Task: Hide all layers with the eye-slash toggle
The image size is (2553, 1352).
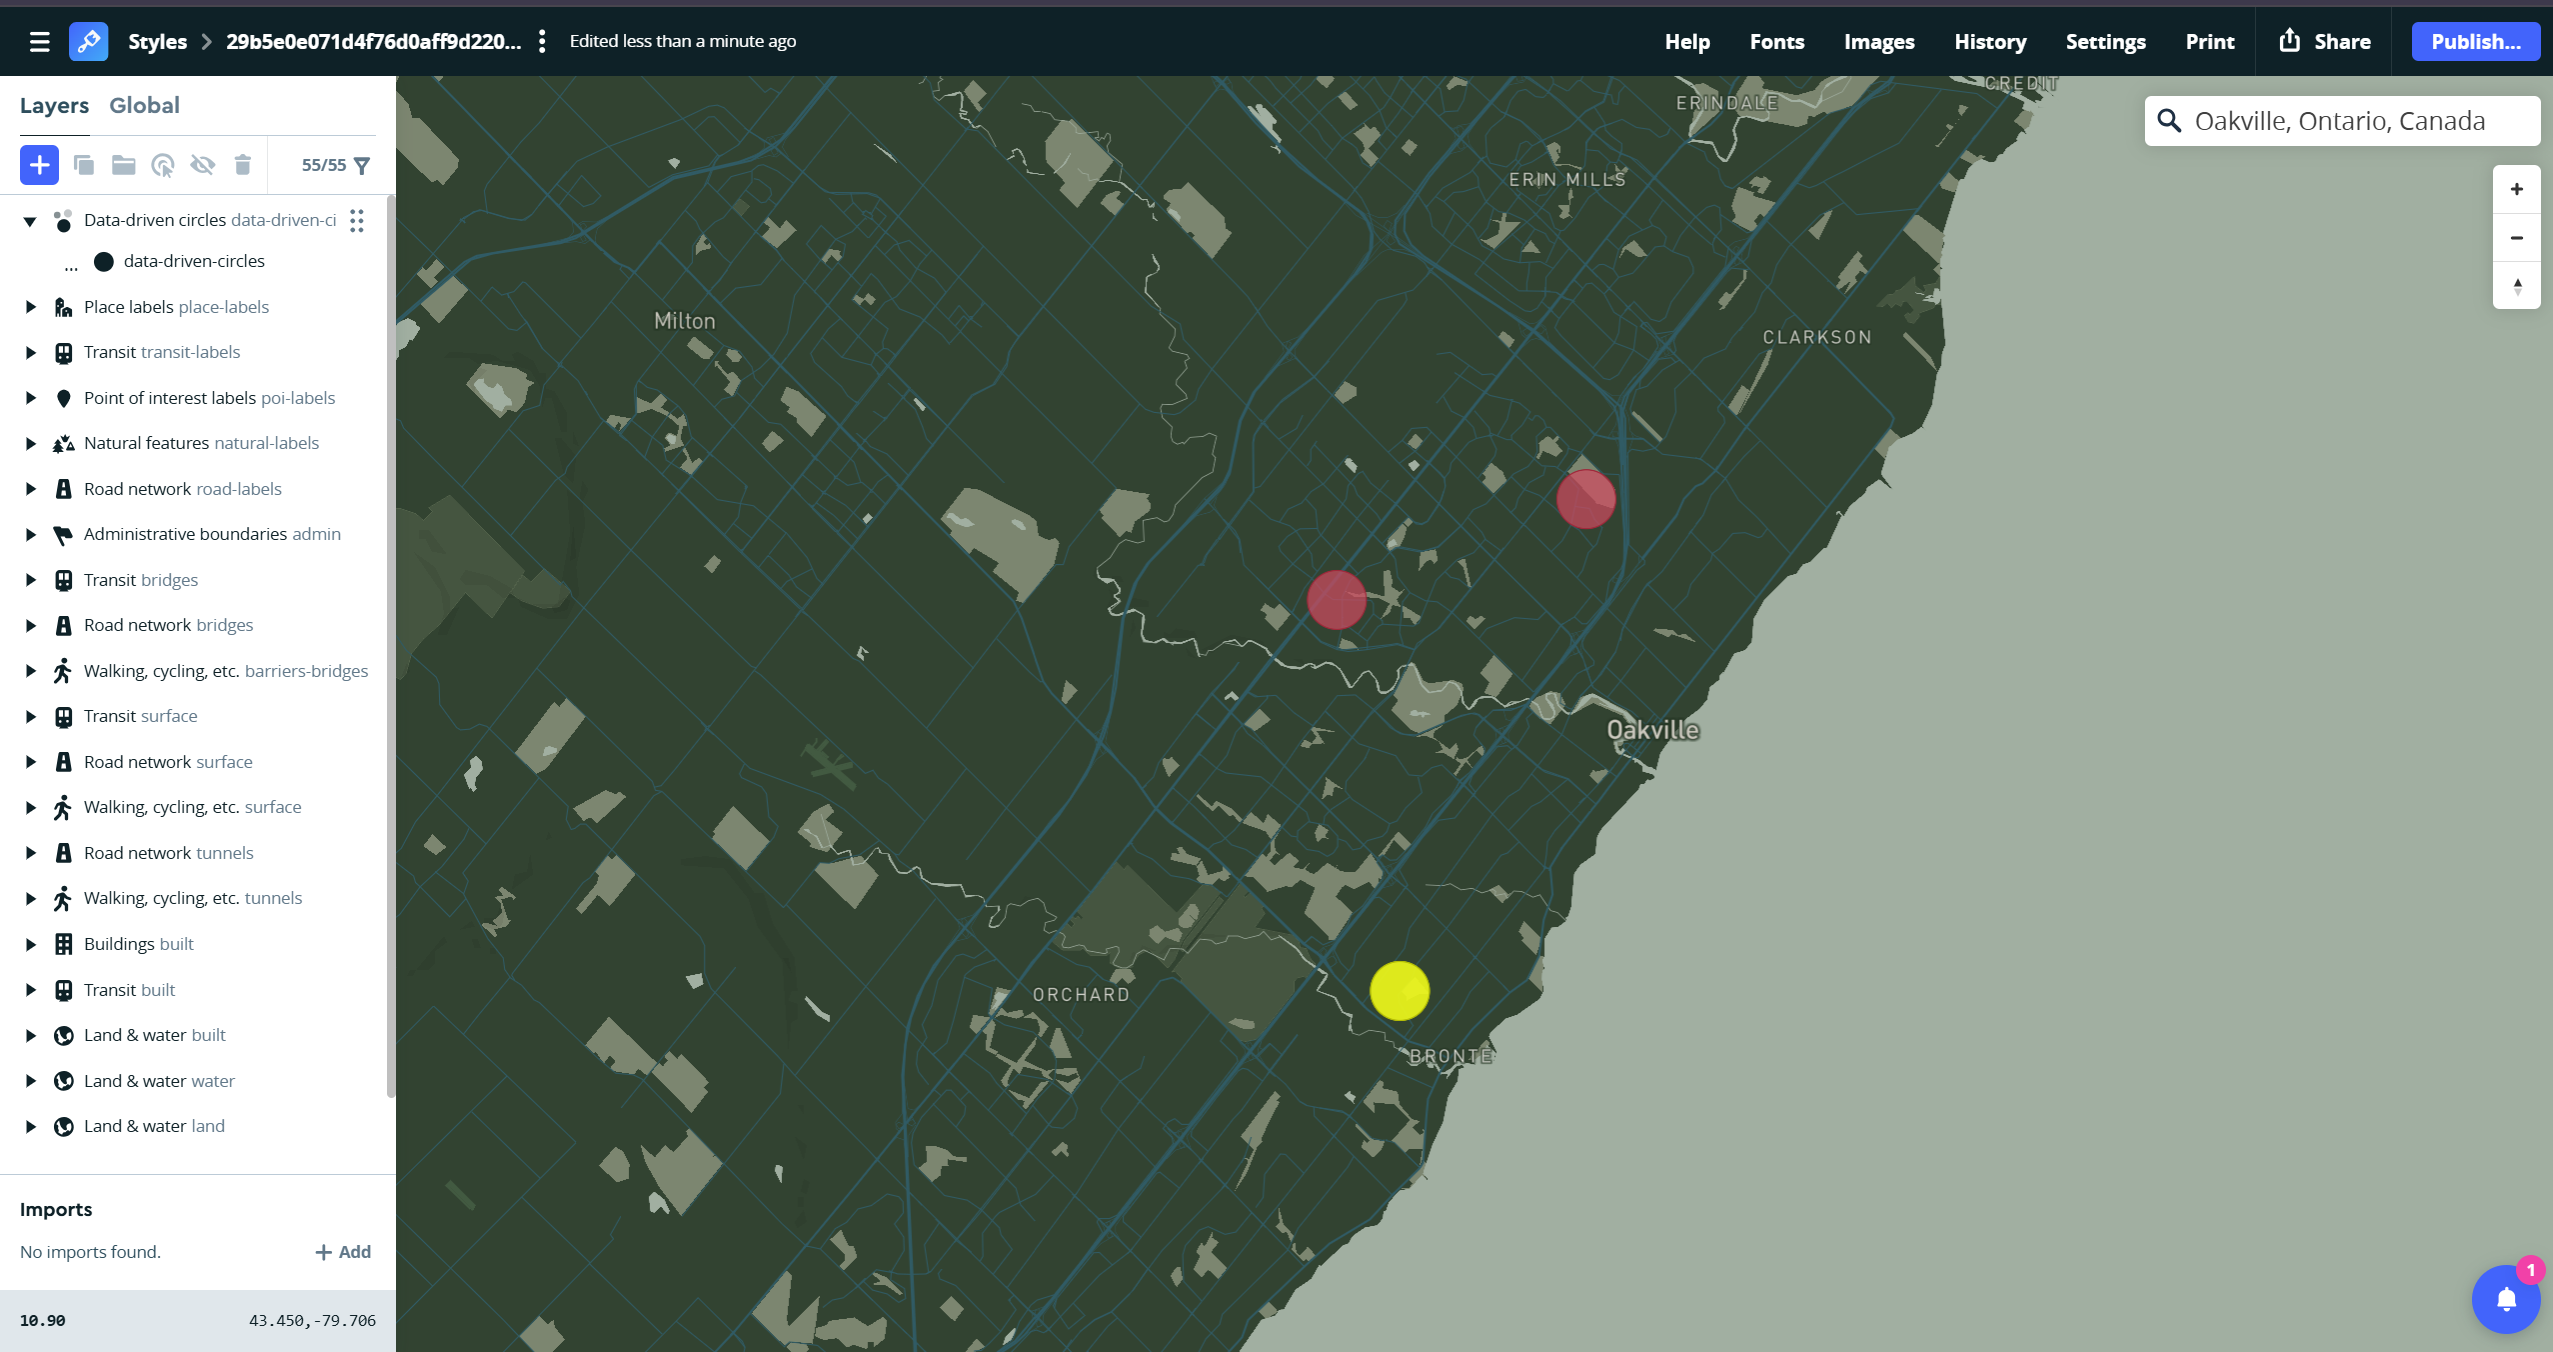Action: coord(203,164)
